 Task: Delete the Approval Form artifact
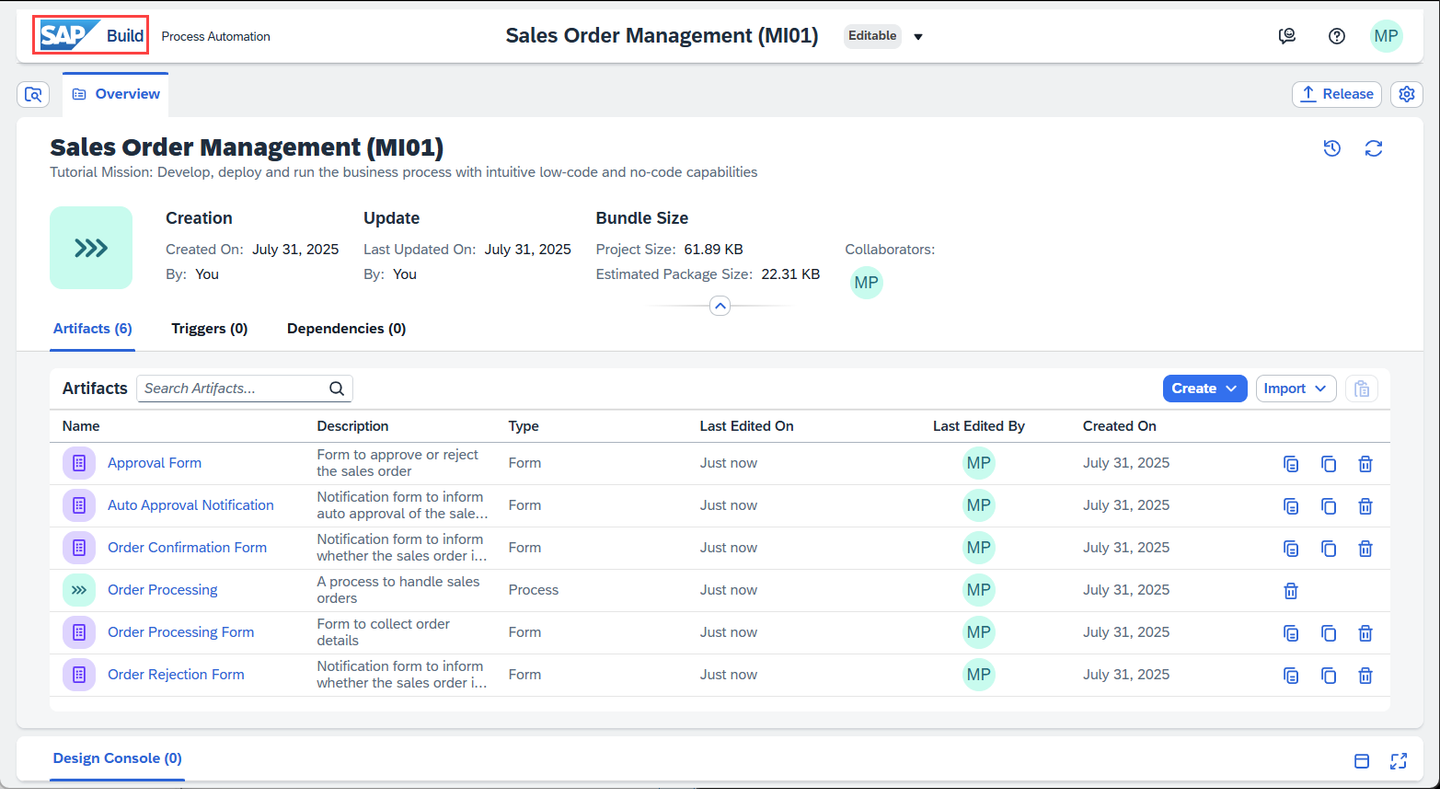[x=1365, y=464]
